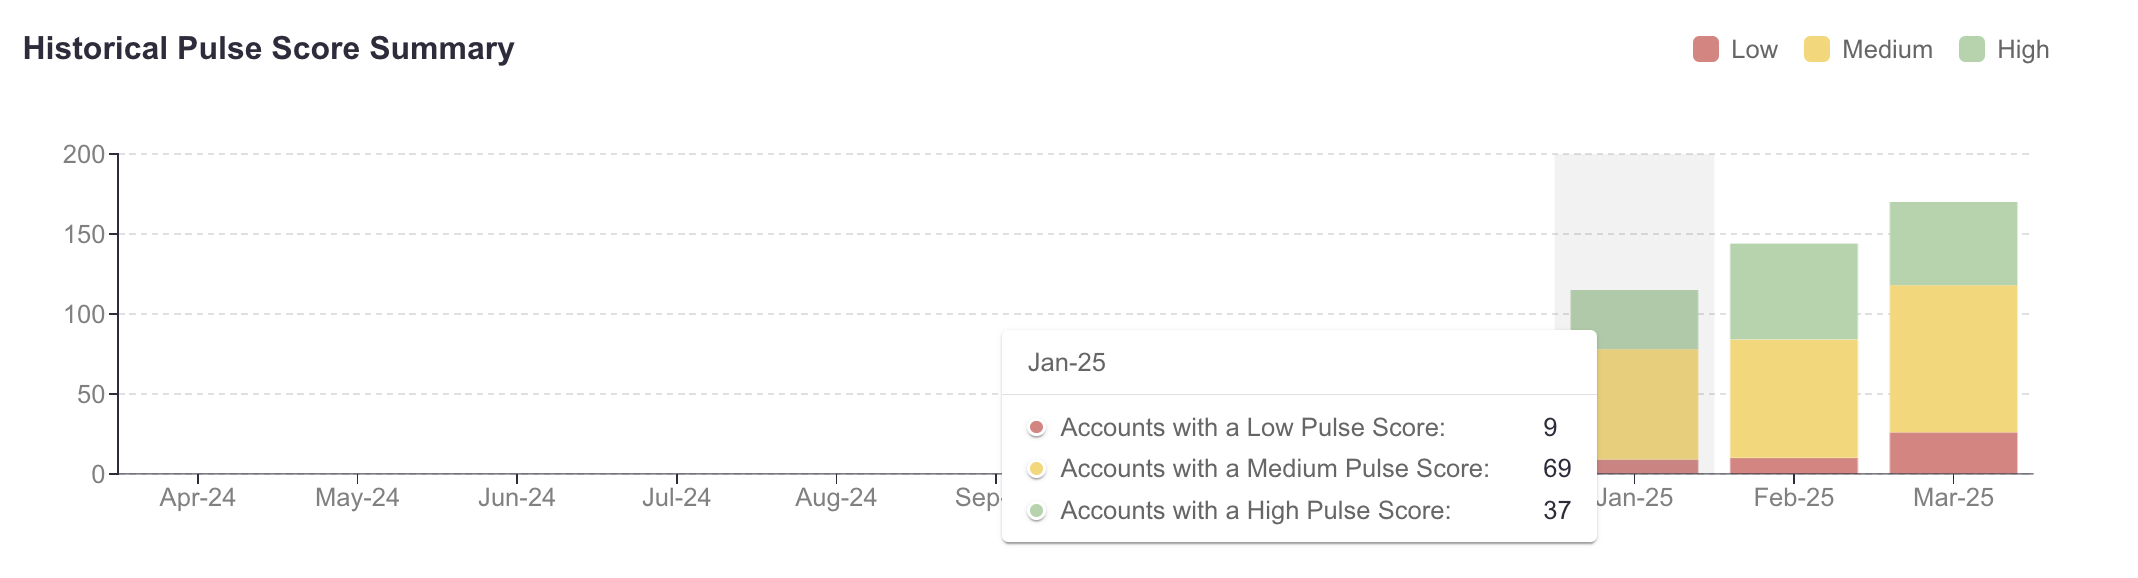Select the yellow Medium segment of Jan-25 bar
The height and width of the screenshot is (578, 2138).
pyautogui.click(x=1647, y=404)
